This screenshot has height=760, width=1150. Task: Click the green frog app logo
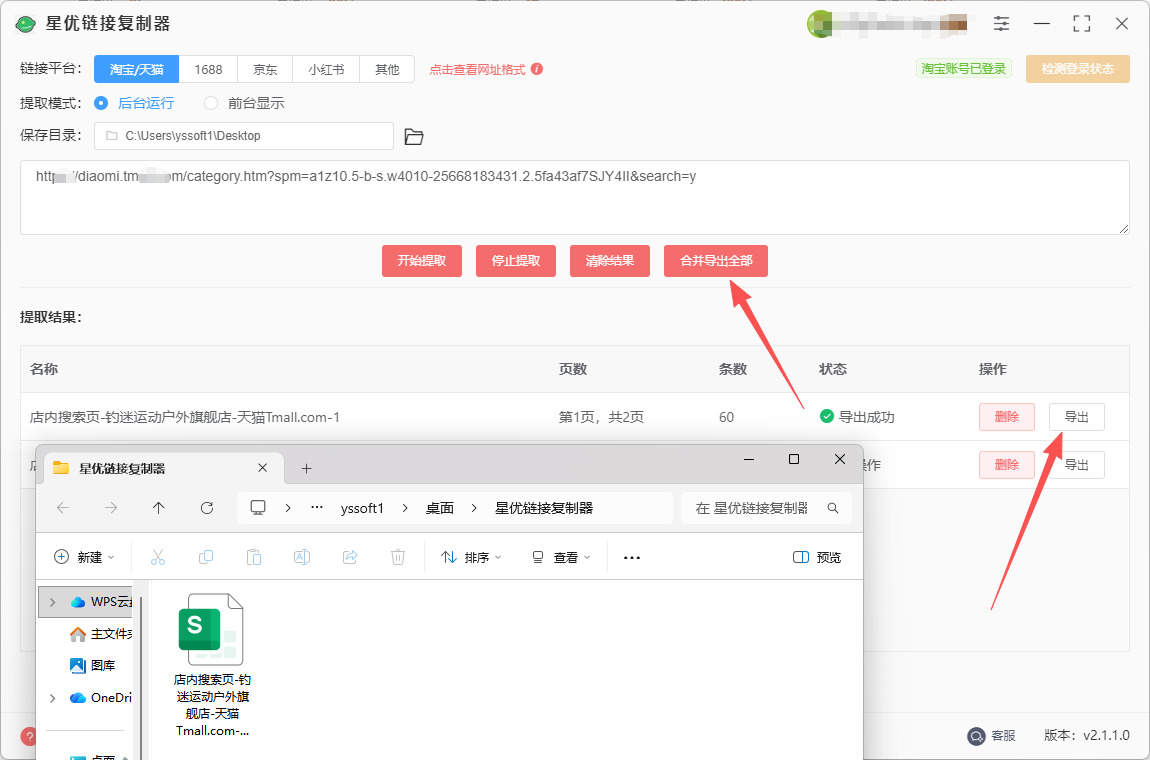point(26,24)
